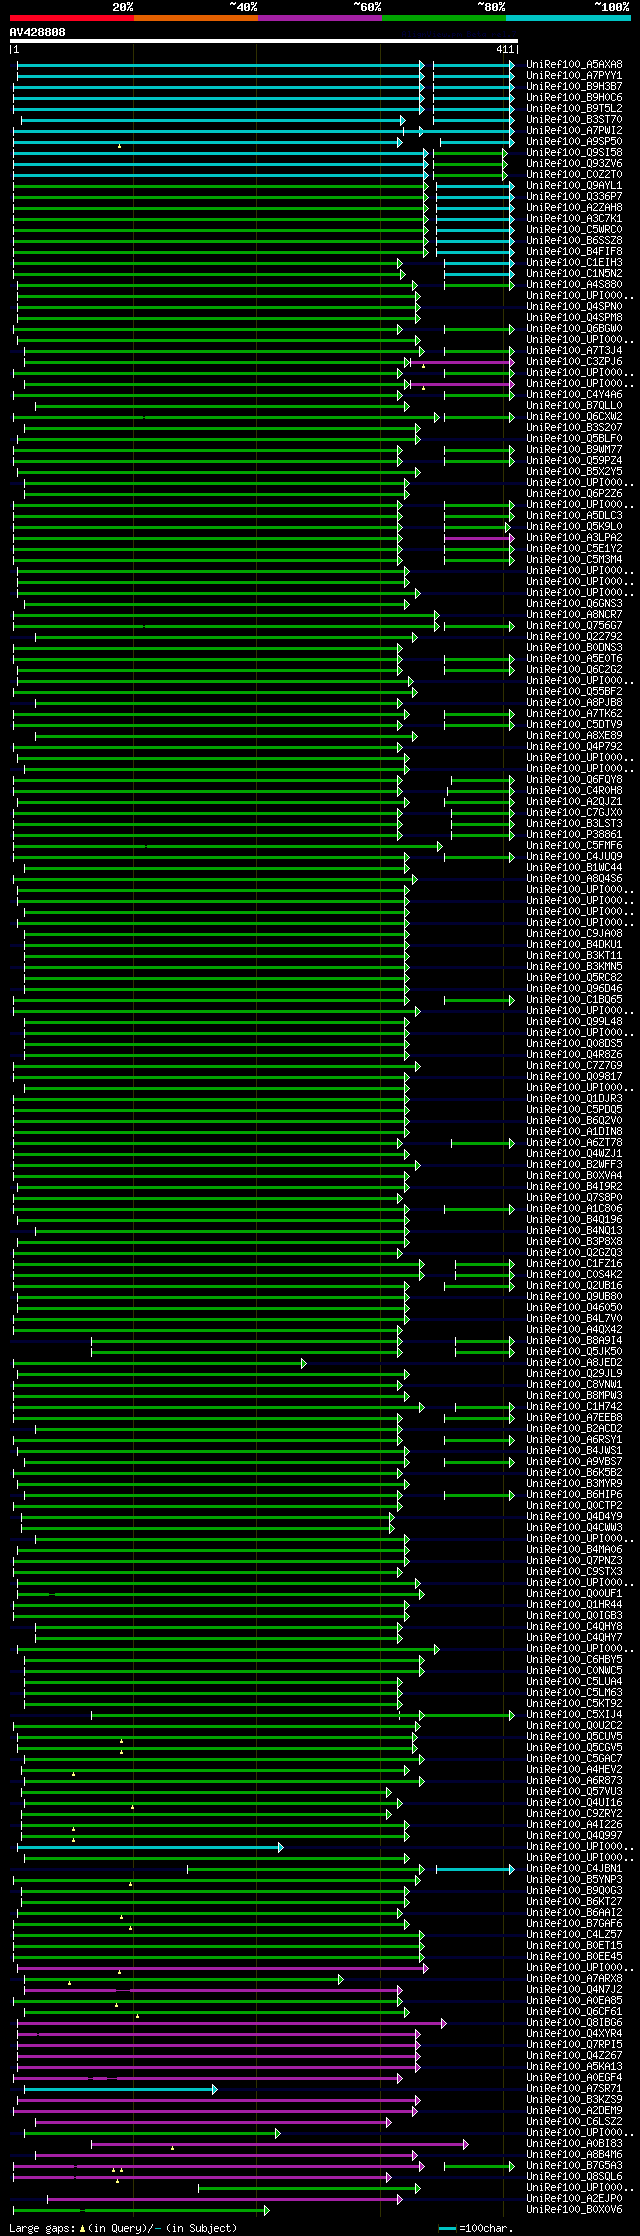Screen dimensions: 640x2236
Task: Click the short cyan bar for UniRef100_A7SR71
Action: [120, 2088]
